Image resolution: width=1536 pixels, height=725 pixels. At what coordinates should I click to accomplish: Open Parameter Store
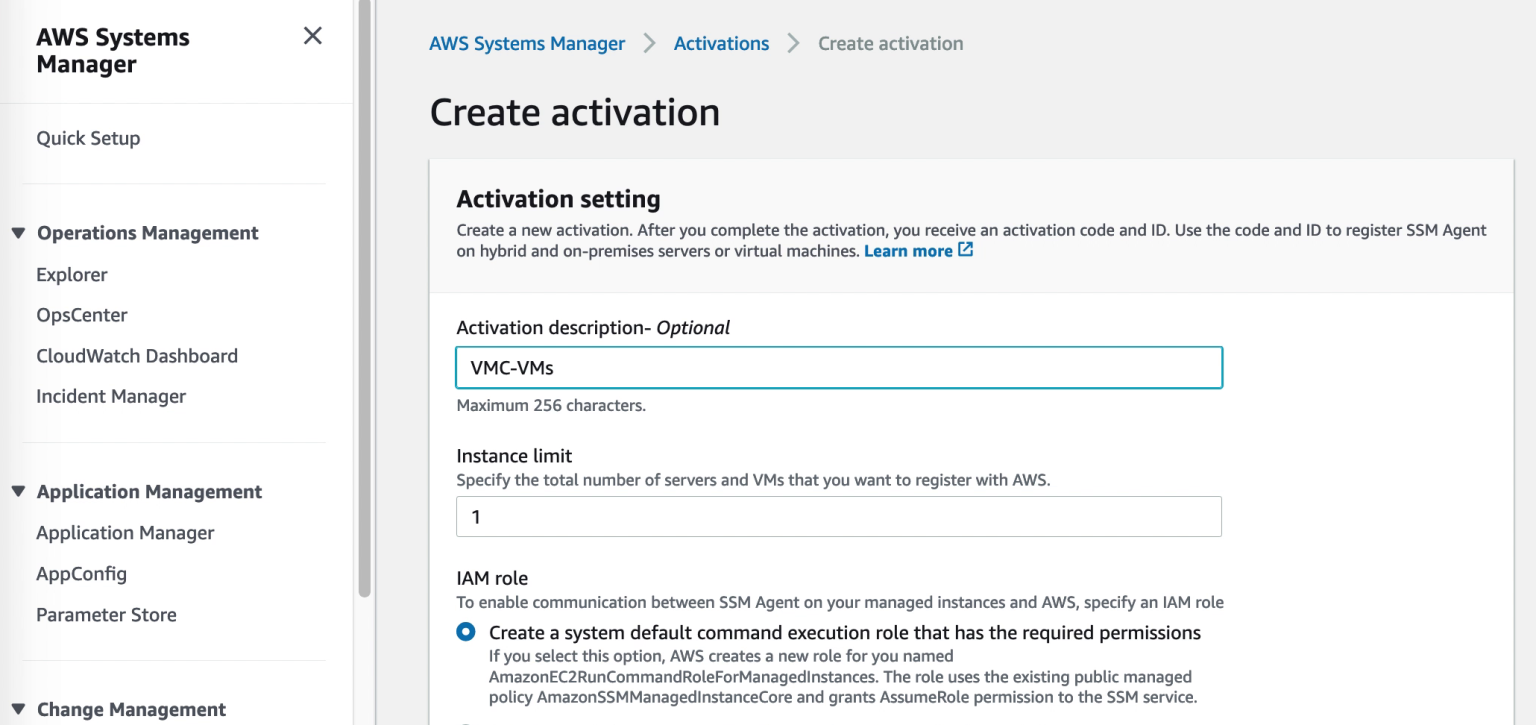106,615
